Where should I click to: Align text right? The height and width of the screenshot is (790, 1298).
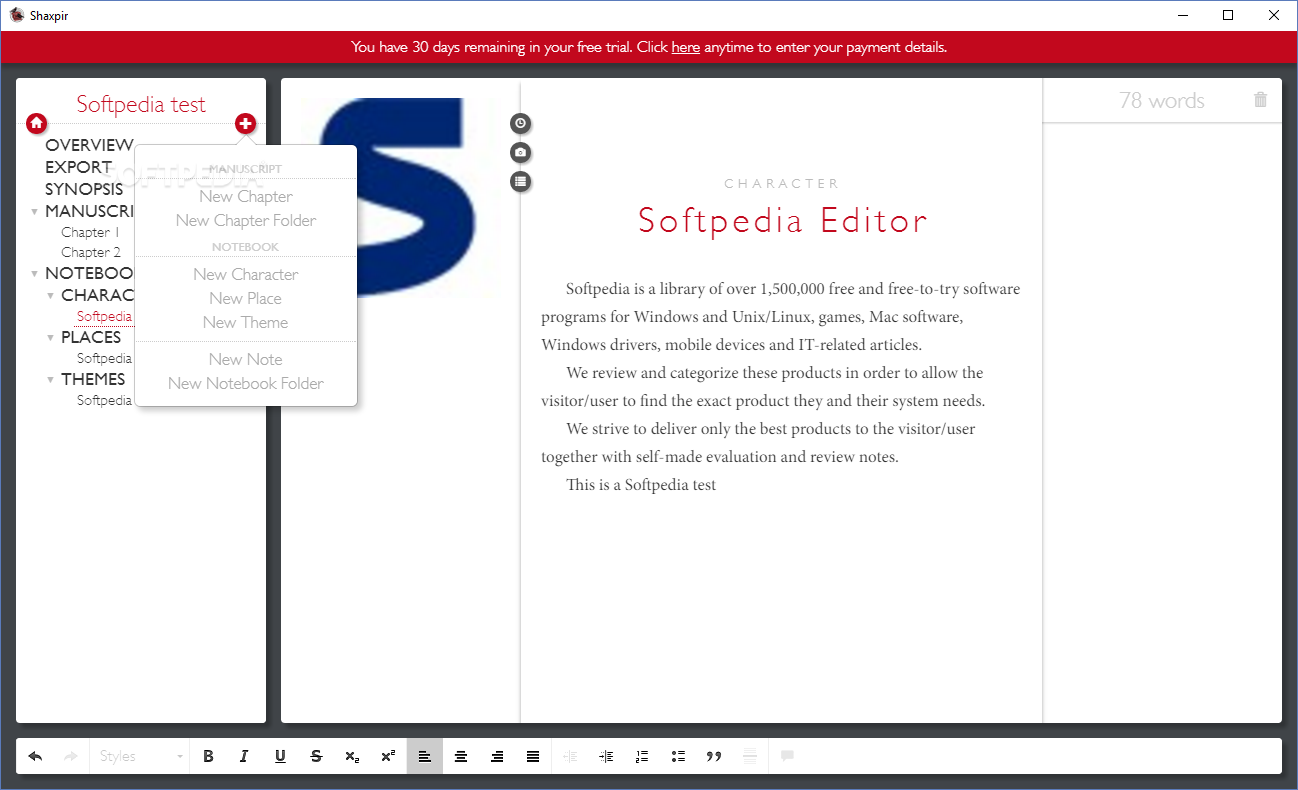point(497,756)
